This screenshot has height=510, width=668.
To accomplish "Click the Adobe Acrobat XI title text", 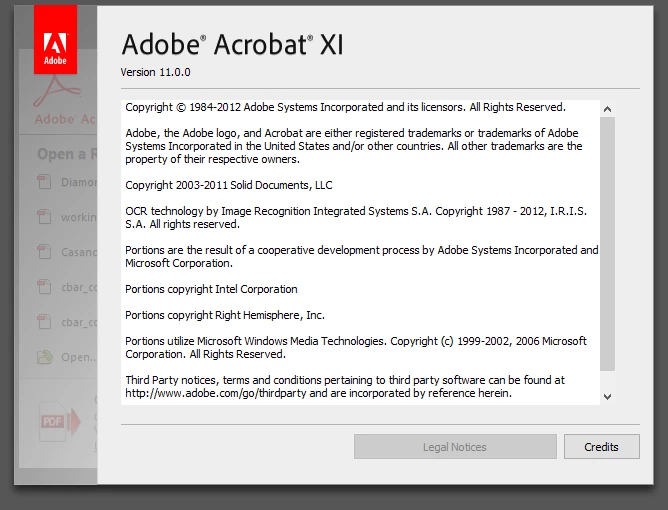I will tap(232, 44).
